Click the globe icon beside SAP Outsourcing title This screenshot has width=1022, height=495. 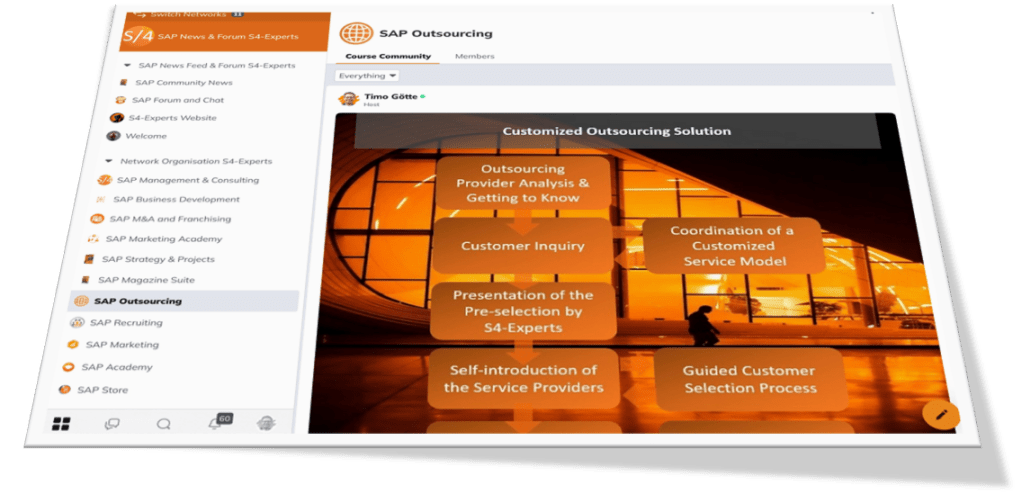[x=357, y=33]
